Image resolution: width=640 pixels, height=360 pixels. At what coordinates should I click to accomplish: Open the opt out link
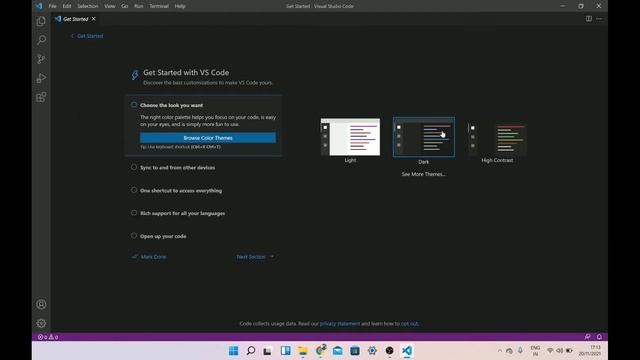point(409,324)
